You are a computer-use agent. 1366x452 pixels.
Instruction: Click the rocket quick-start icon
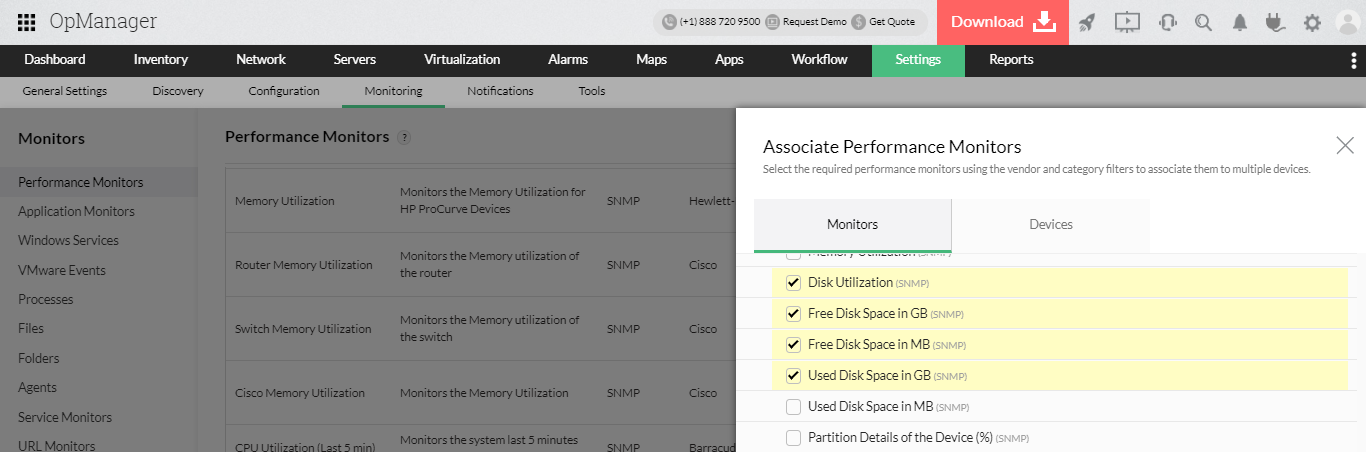1087,22
